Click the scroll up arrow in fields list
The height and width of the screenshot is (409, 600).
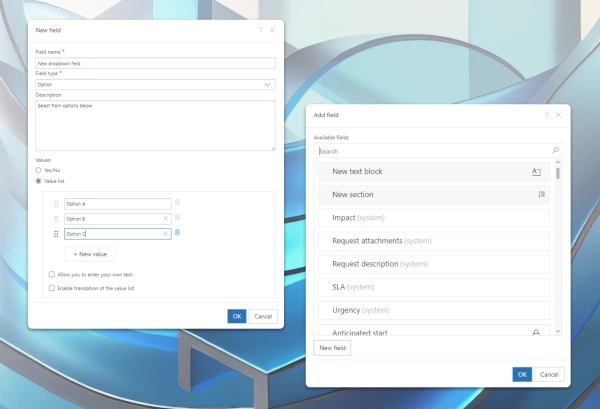(558, 162)
